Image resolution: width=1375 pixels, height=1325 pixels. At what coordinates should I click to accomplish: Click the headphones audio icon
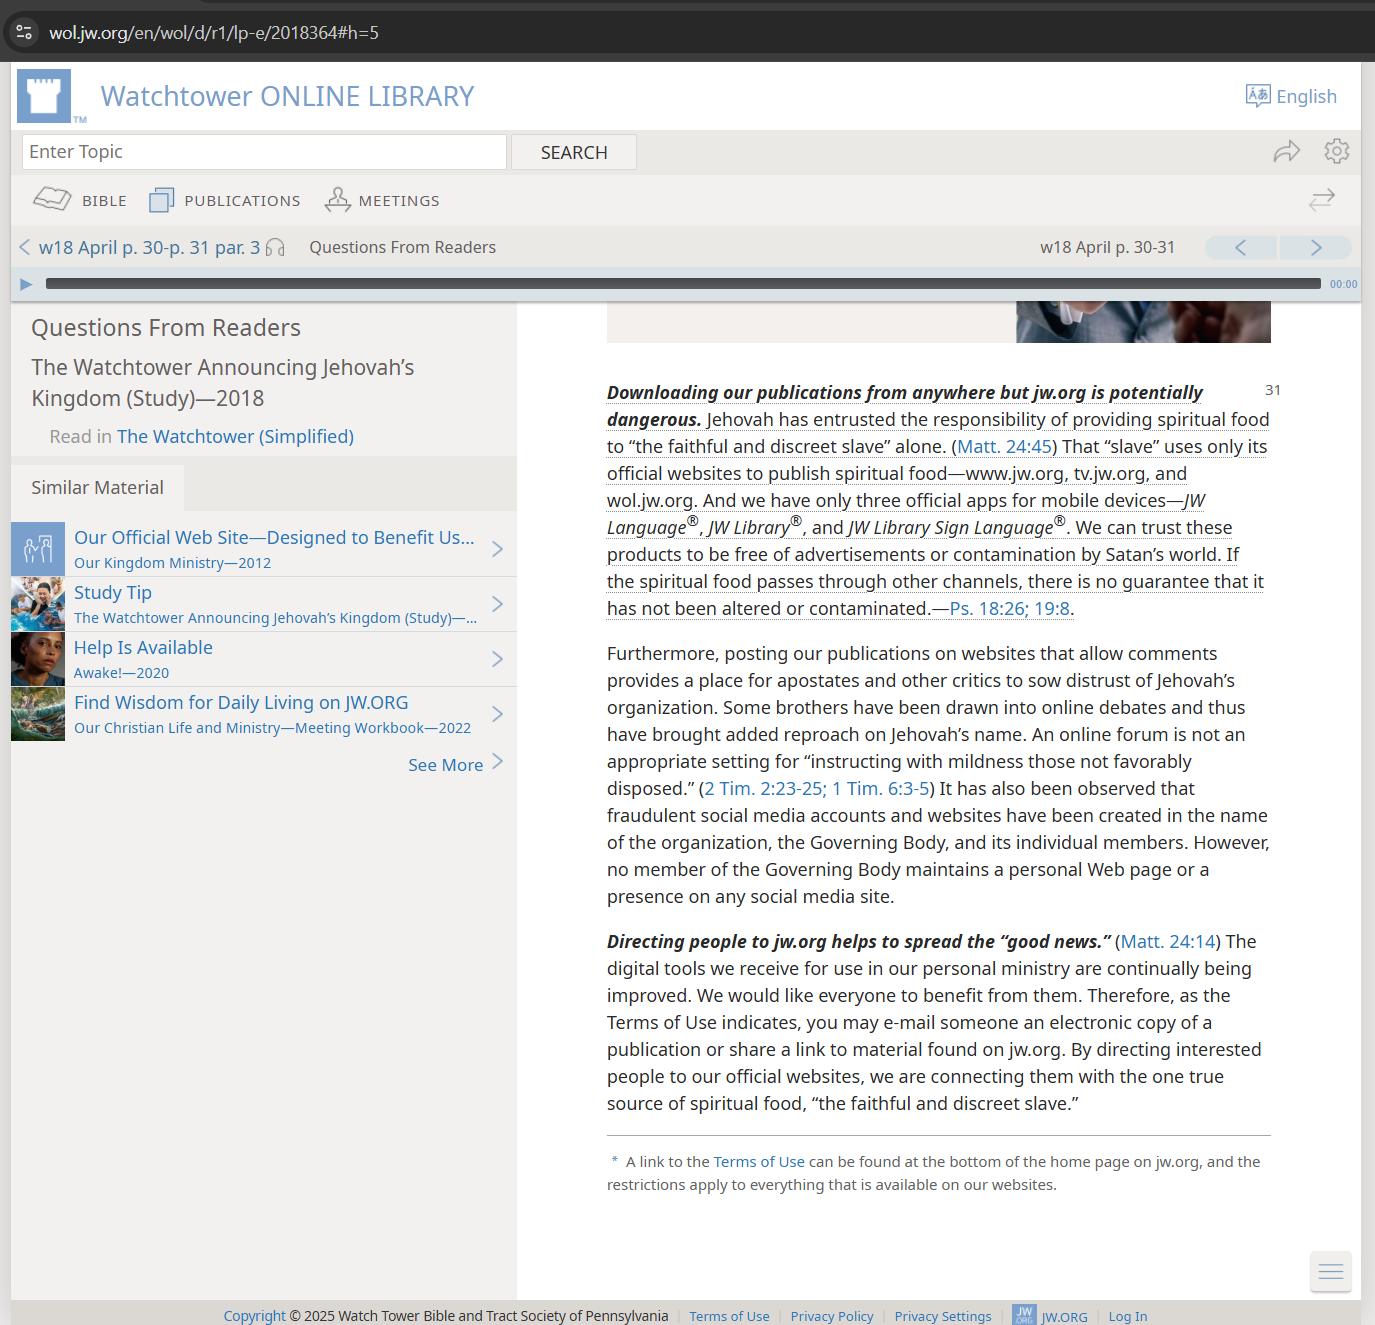coord(275,248)
